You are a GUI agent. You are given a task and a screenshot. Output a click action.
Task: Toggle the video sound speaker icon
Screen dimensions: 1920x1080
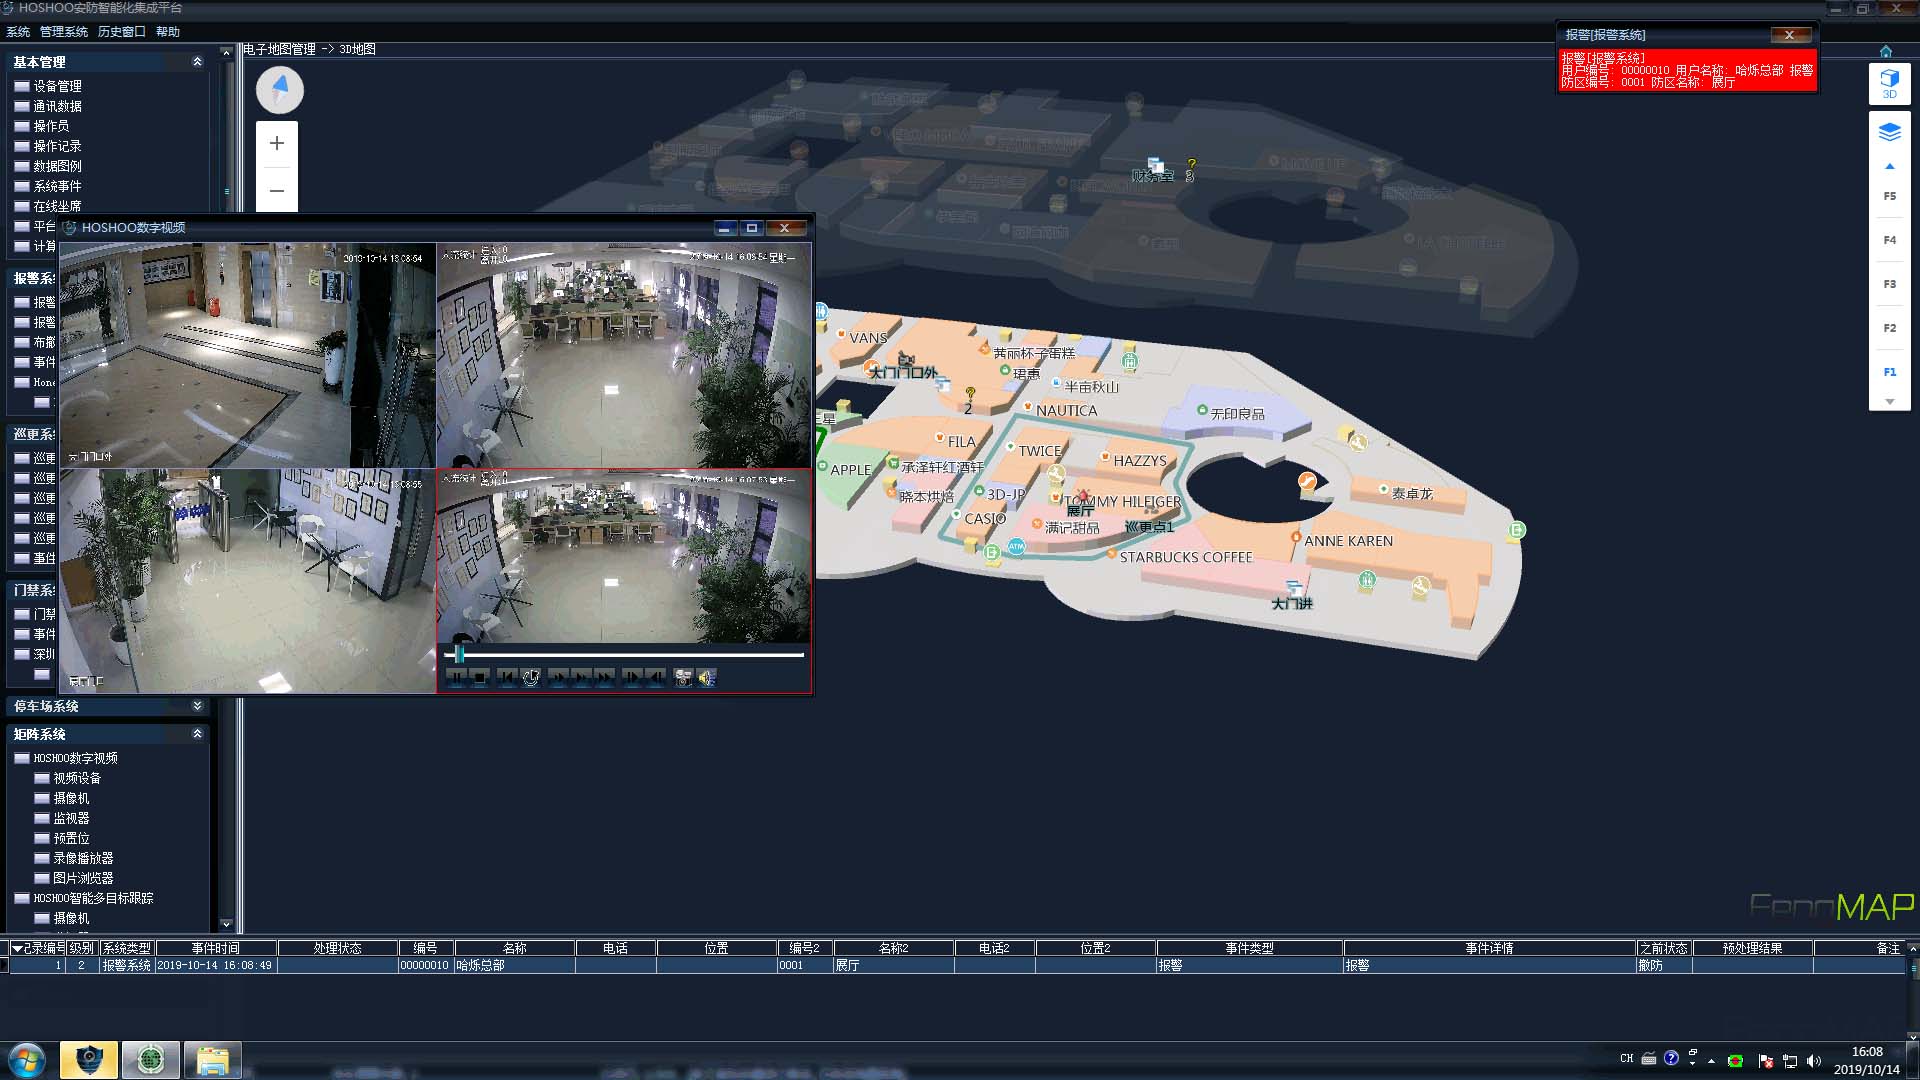click(707, 678)
